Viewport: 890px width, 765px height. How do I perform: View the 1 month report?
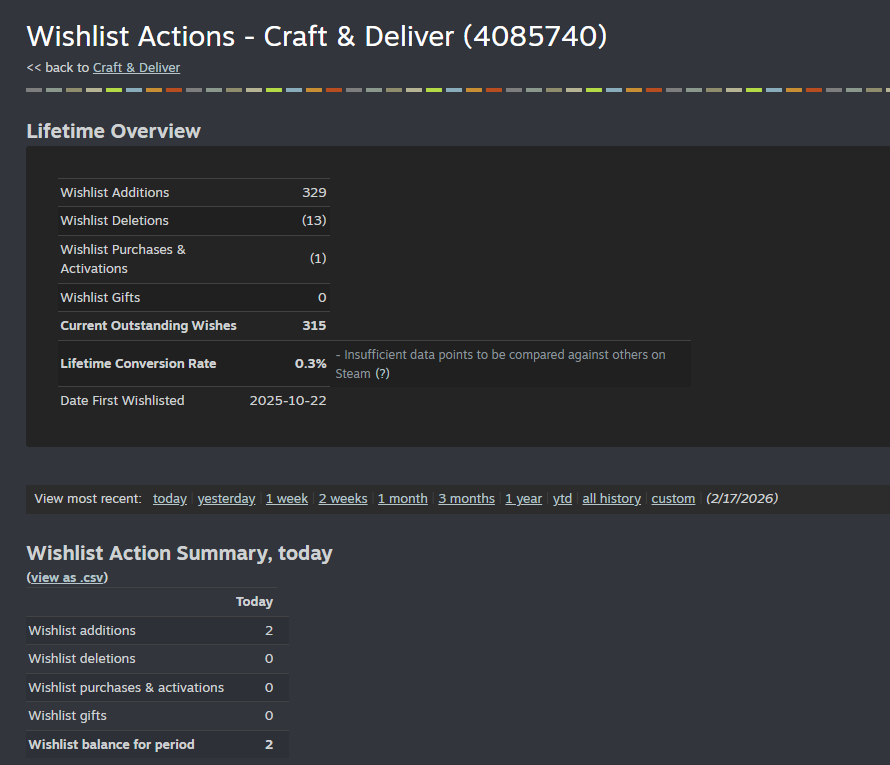(402, 498)
